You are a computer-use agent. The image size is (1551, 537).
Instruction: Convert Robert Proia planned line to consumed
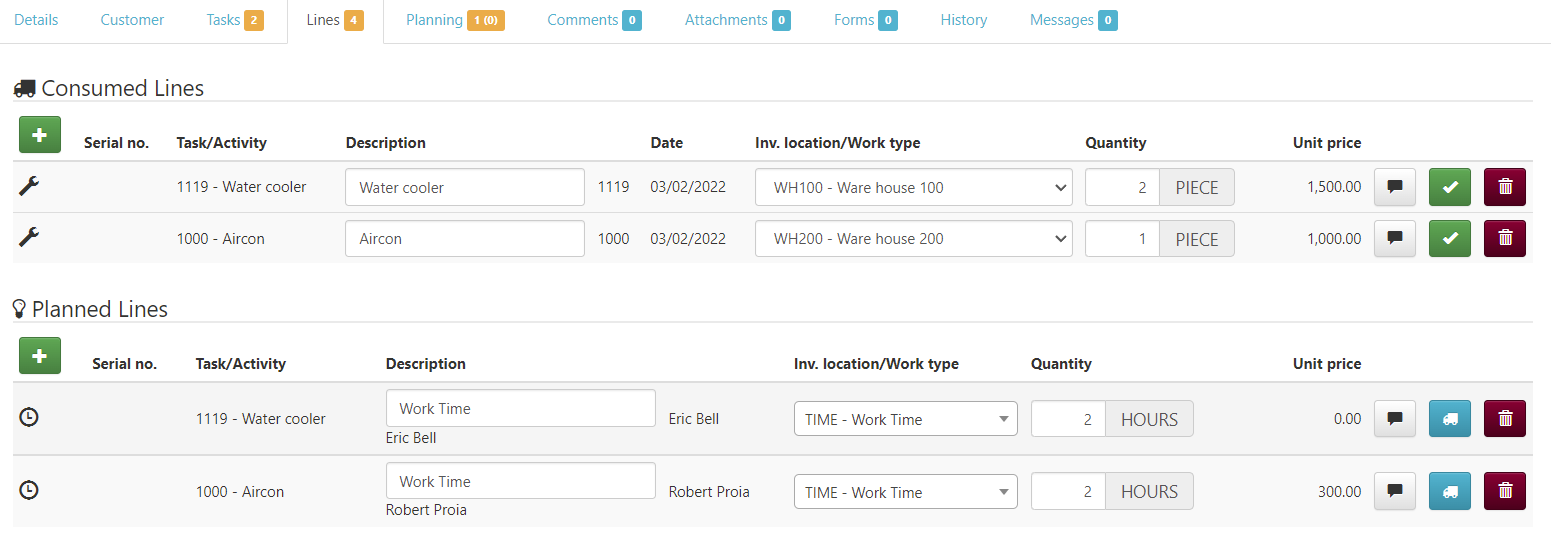pyautogui.click(x=1449, y=491)
